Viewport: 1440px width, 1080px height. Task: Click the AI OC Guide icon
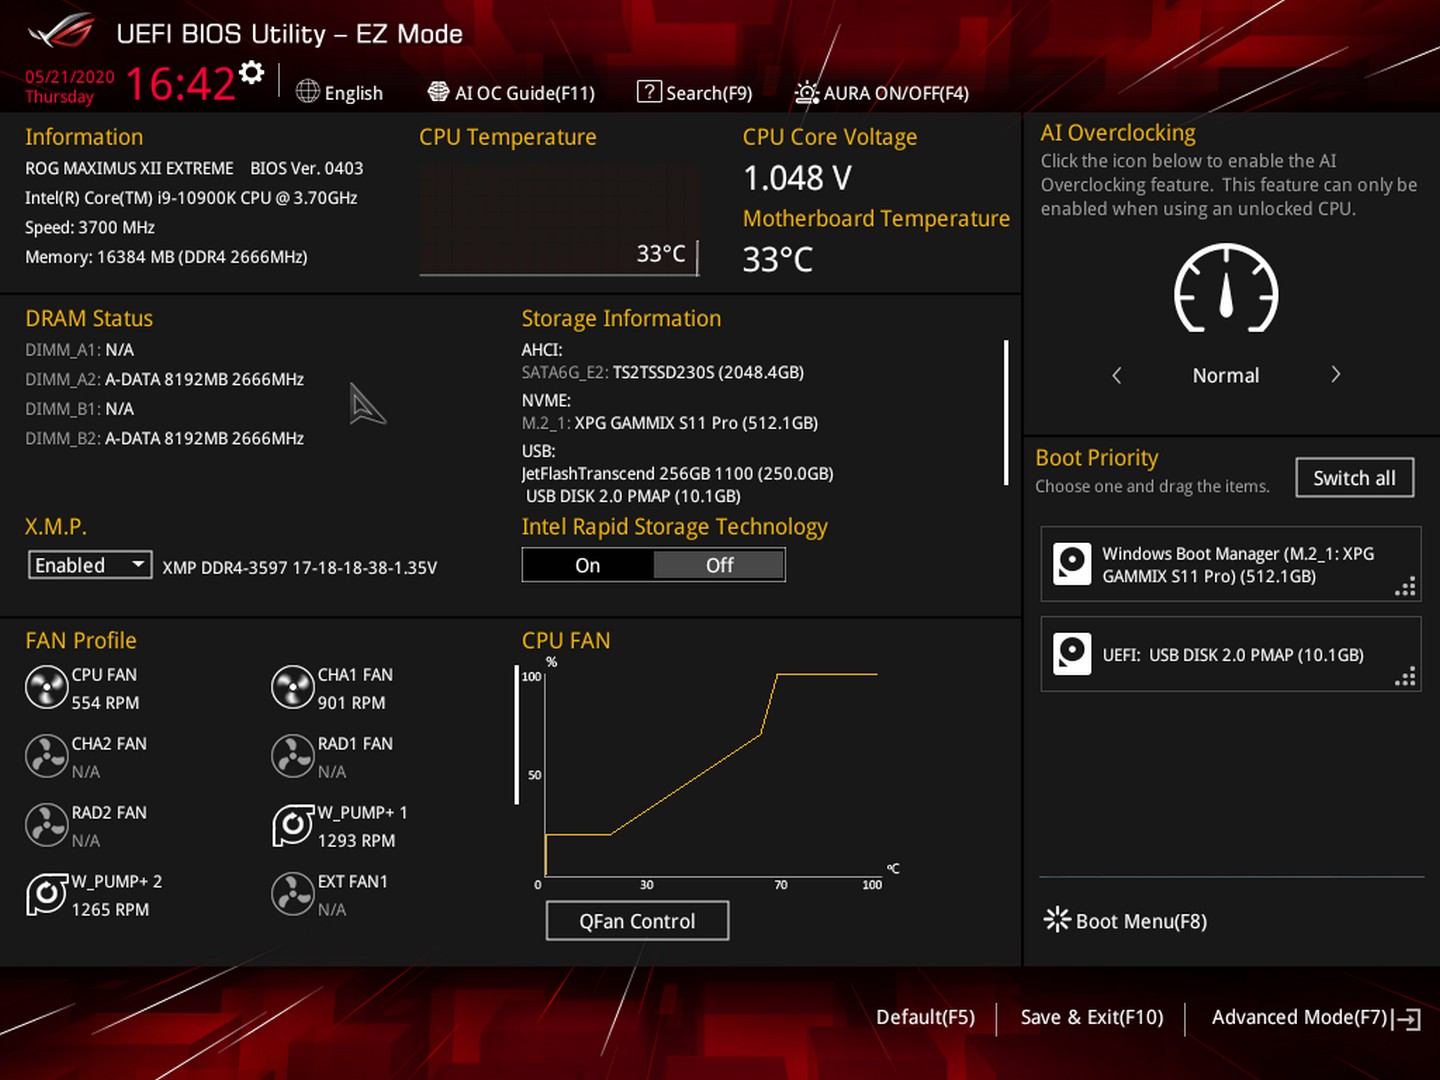tap(438, 92)
